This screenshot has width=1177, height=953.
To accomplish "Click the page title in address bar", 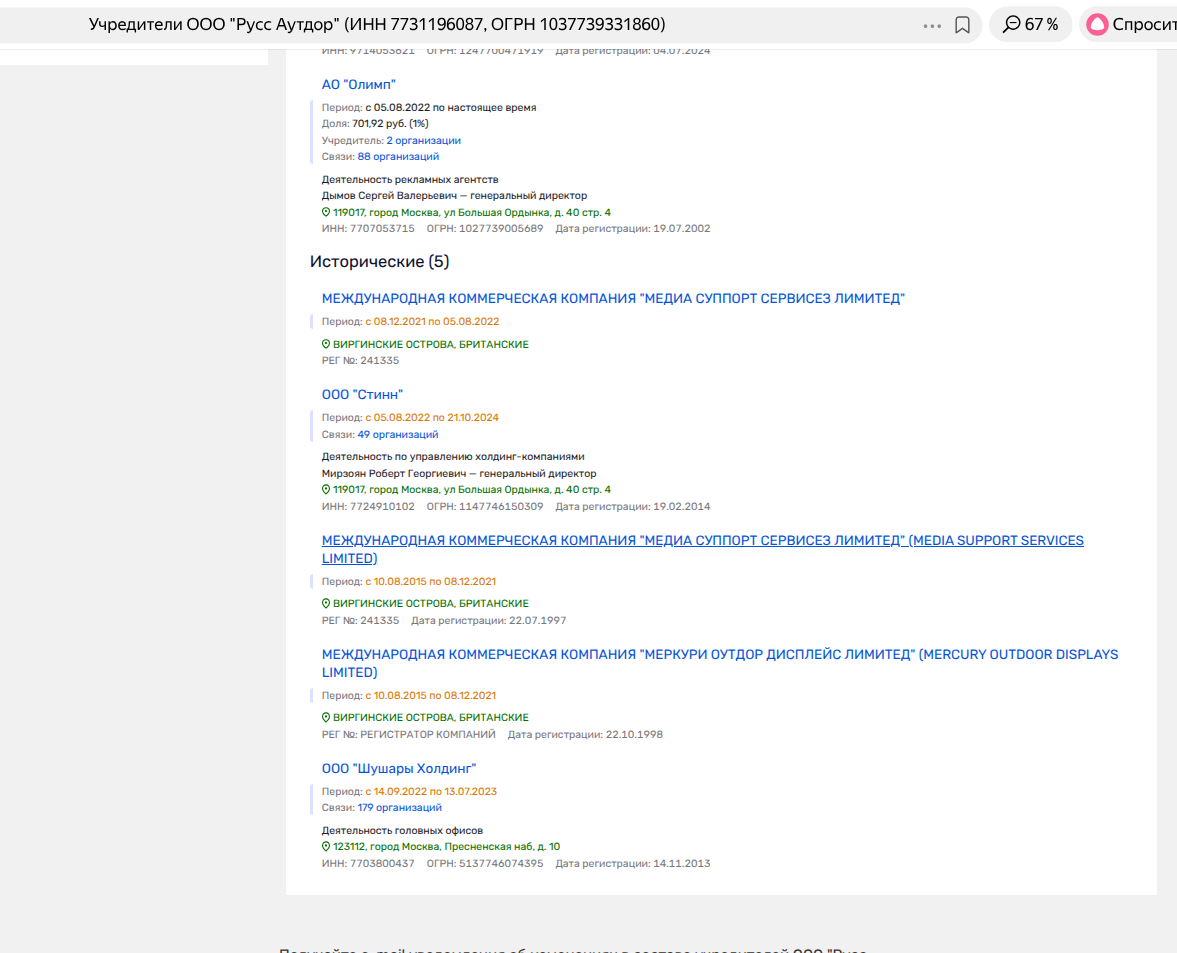I will 377,25.
